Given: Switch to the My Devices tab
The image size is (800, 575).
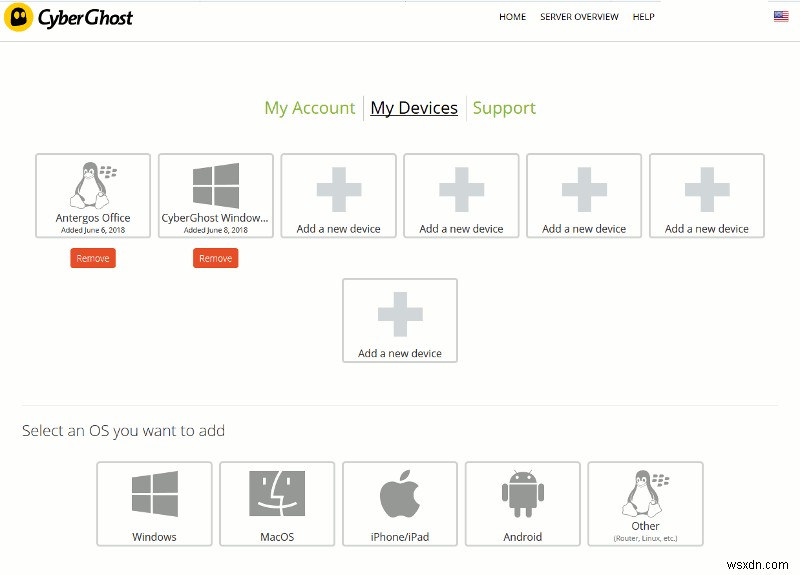Looking at the screenshot, I should coord(414,108).
